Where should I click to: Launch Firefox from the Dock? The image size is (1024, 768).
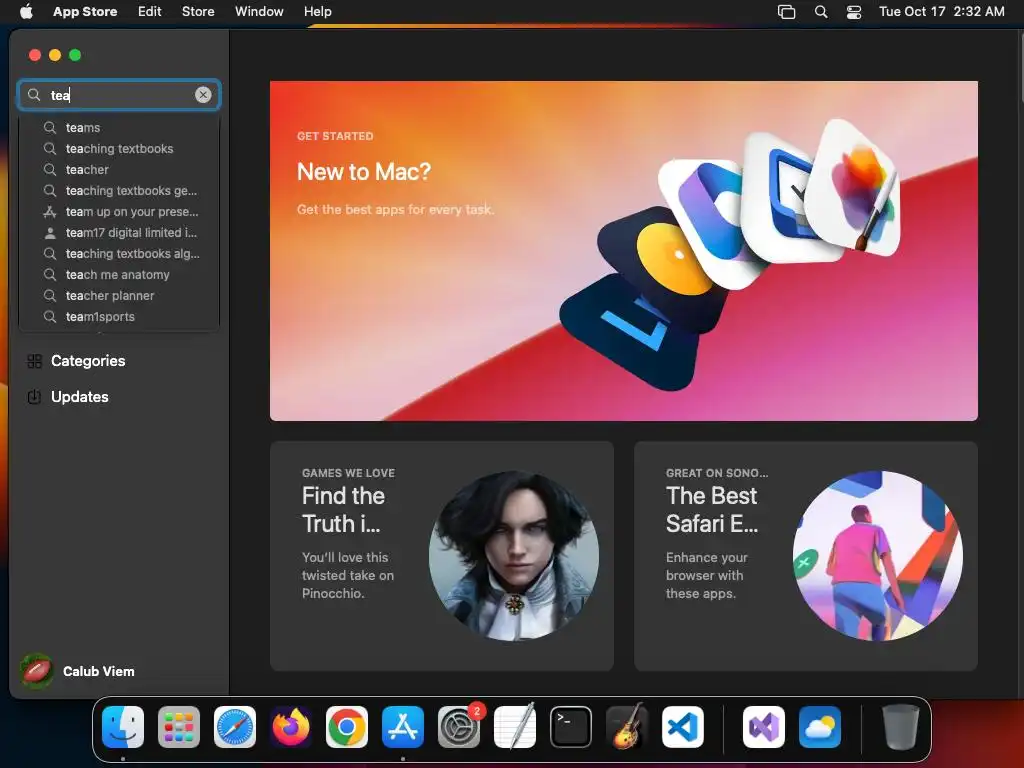coord(291,727)
